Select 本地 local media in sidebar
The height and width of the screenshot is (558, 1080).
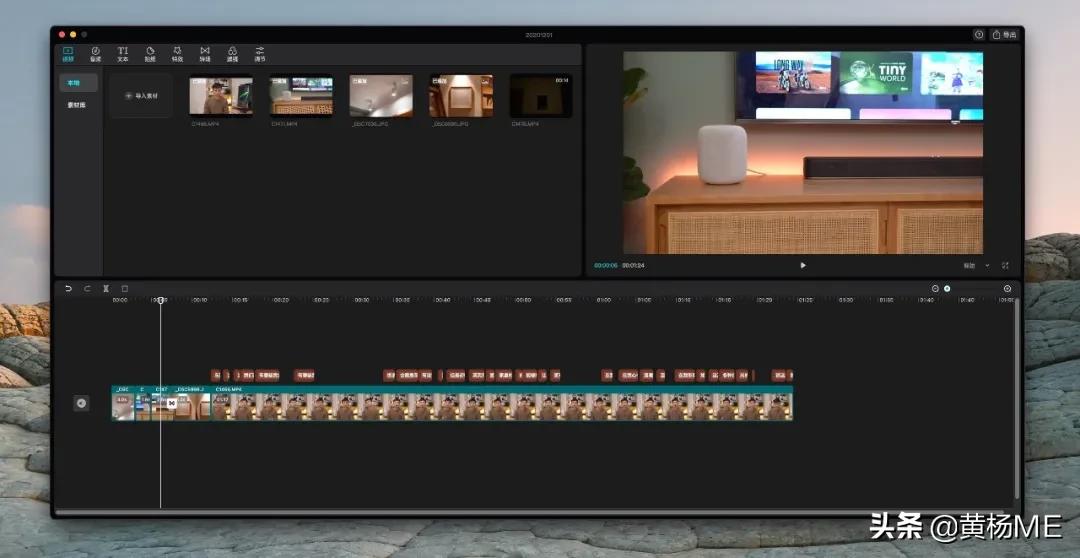(x=78, y=83)
